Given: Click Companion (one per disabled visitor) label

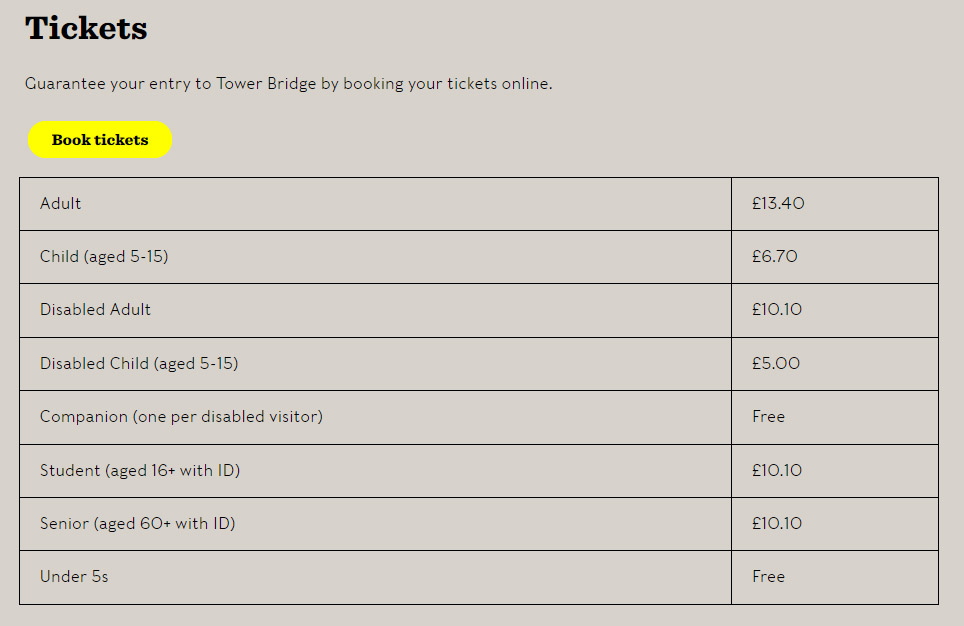Looking at the screenshot, I should click(x=181, y=417).
